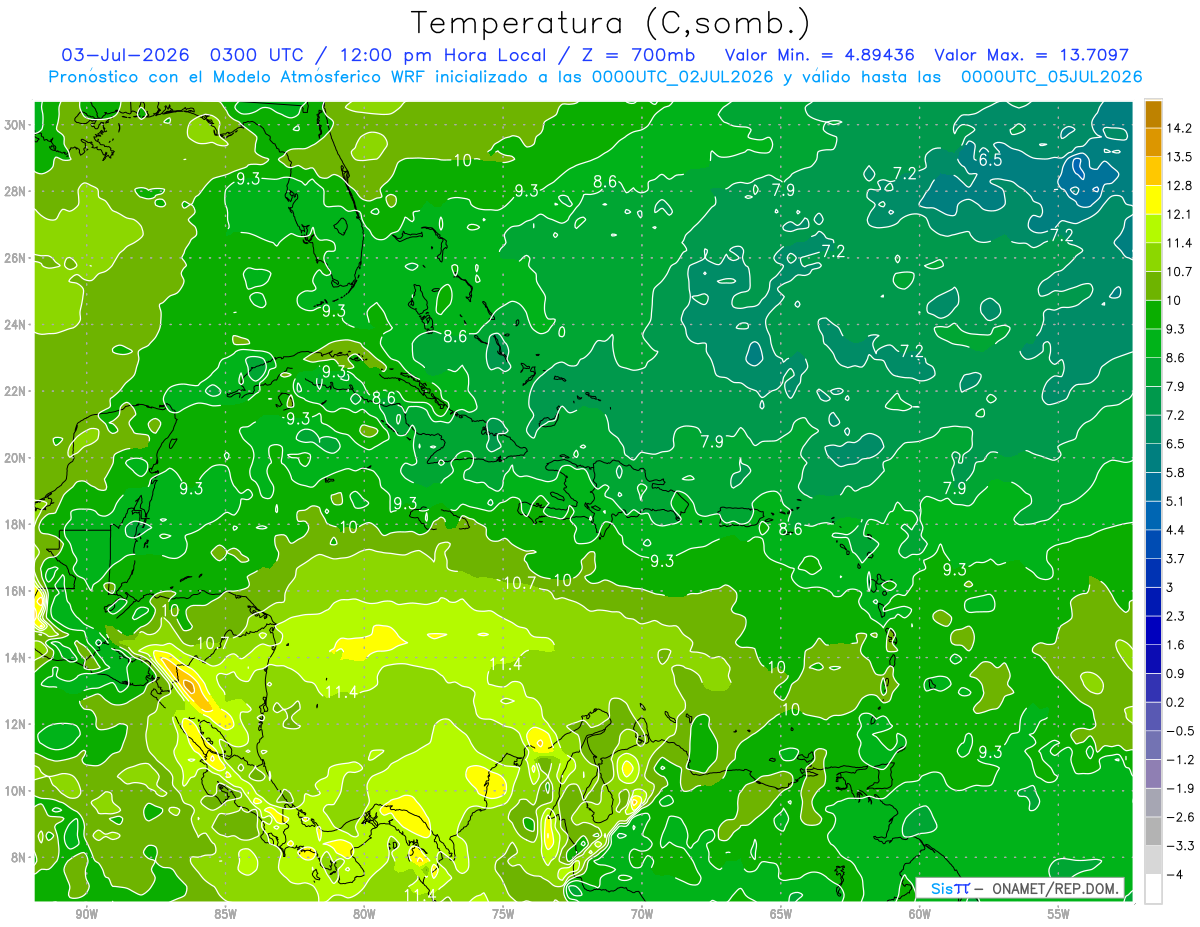Click the "24N" latitude axis label
Viewport: 1200px width, 927px height.
pos(14,325)
